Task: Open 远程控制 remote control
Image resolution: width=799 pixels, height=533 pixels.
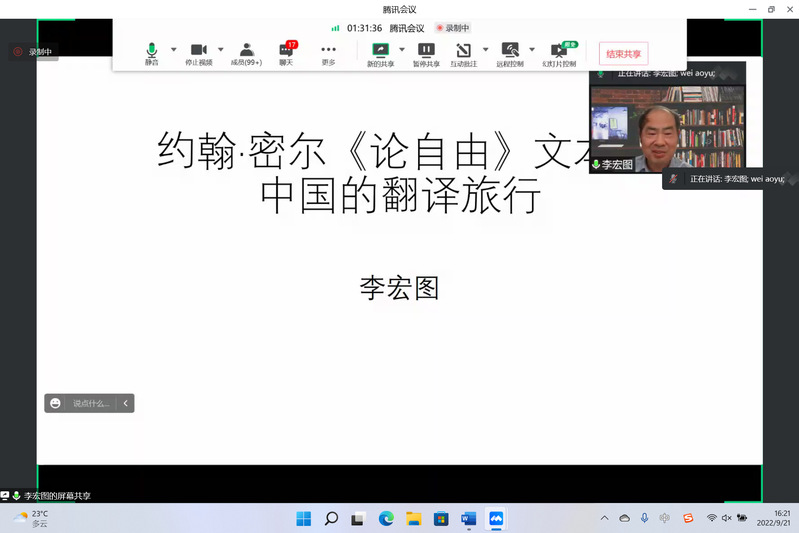Action: pyautogui.click(x=510, y=53)
